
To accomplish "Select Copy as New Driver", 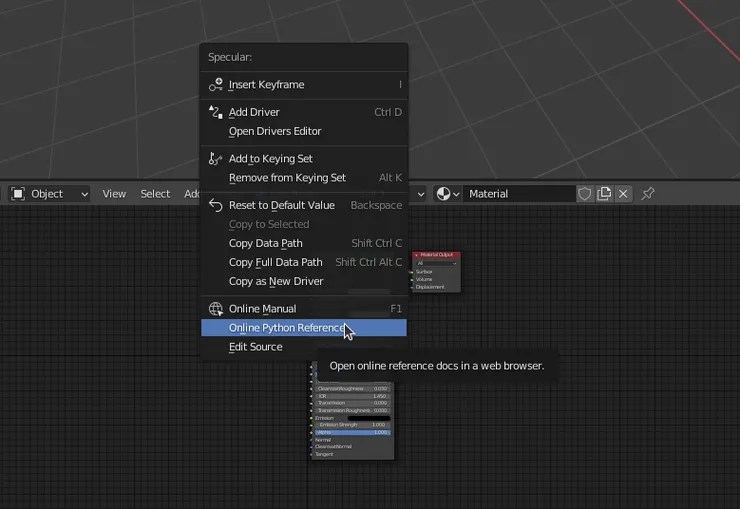I will pyautogui.click(x=303, y=281).
